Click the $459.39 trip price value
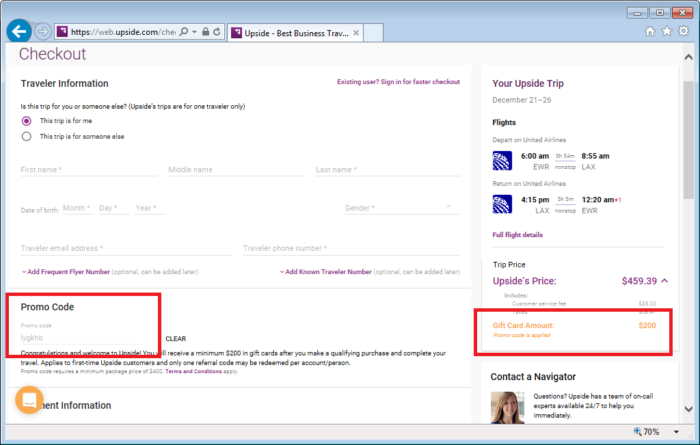Viewport: 700px width, 445px height. (x=639, y=281)
